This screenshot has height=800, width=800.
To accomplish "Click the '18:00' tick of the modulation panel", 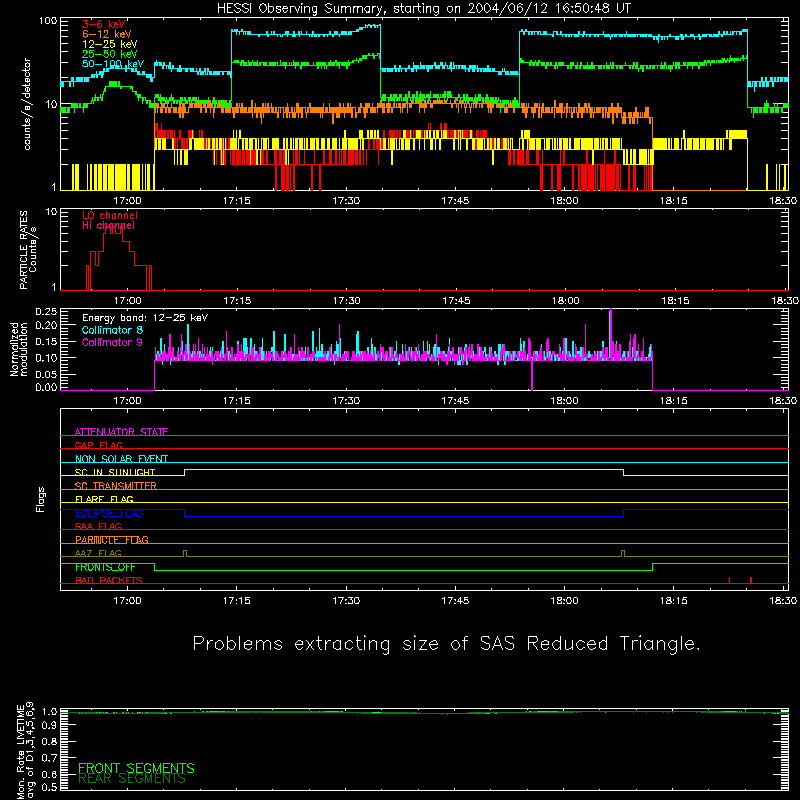I will (565, 401).
